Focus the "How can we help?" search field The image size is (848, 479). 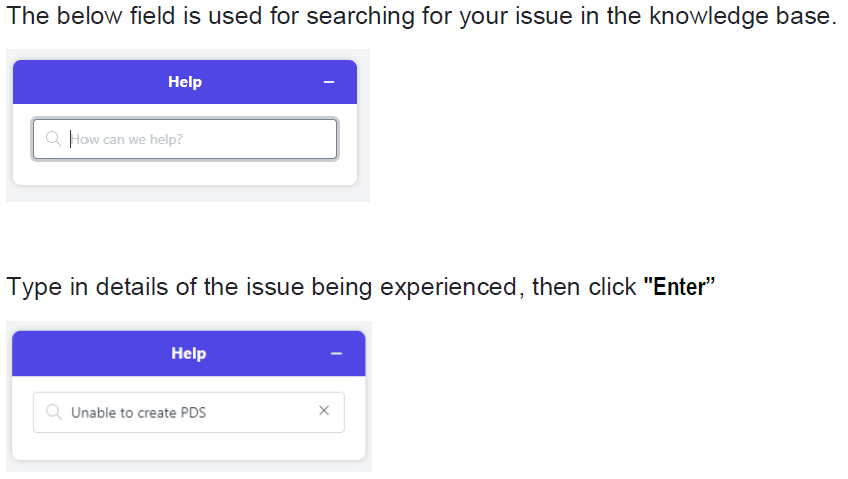pos(185,139)
